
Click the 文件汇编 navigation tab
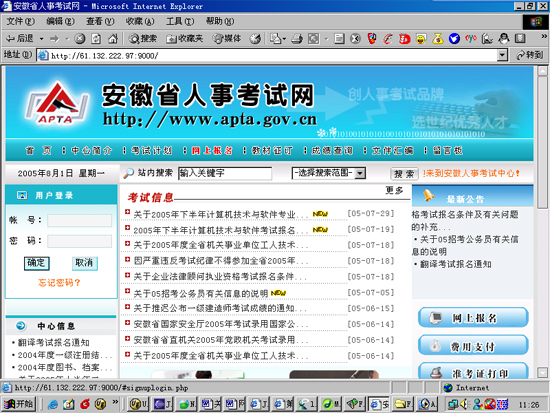393,151
